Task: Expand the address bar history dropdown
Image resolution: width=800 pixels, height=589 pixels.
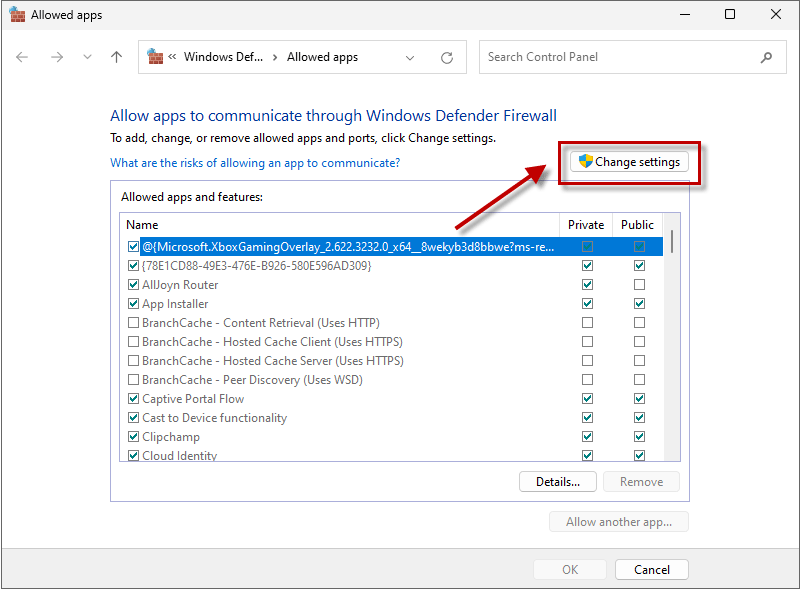Action: click(x=410, y=58)
